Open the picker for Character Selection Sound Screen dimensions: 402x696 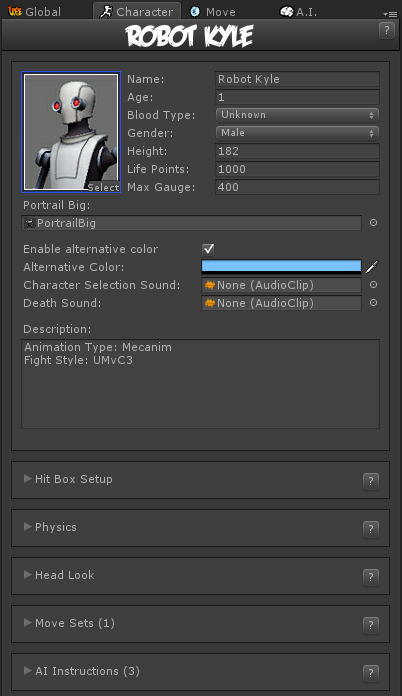(x=374, y=285)
